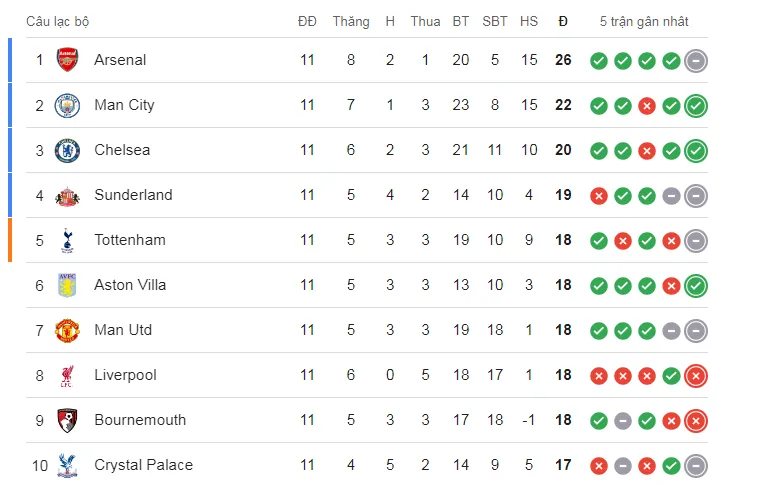The width and height of the screenshot is (758, 485).
Task: Click the '5 trận gần nhất' column header
Action: click(644, 21)
